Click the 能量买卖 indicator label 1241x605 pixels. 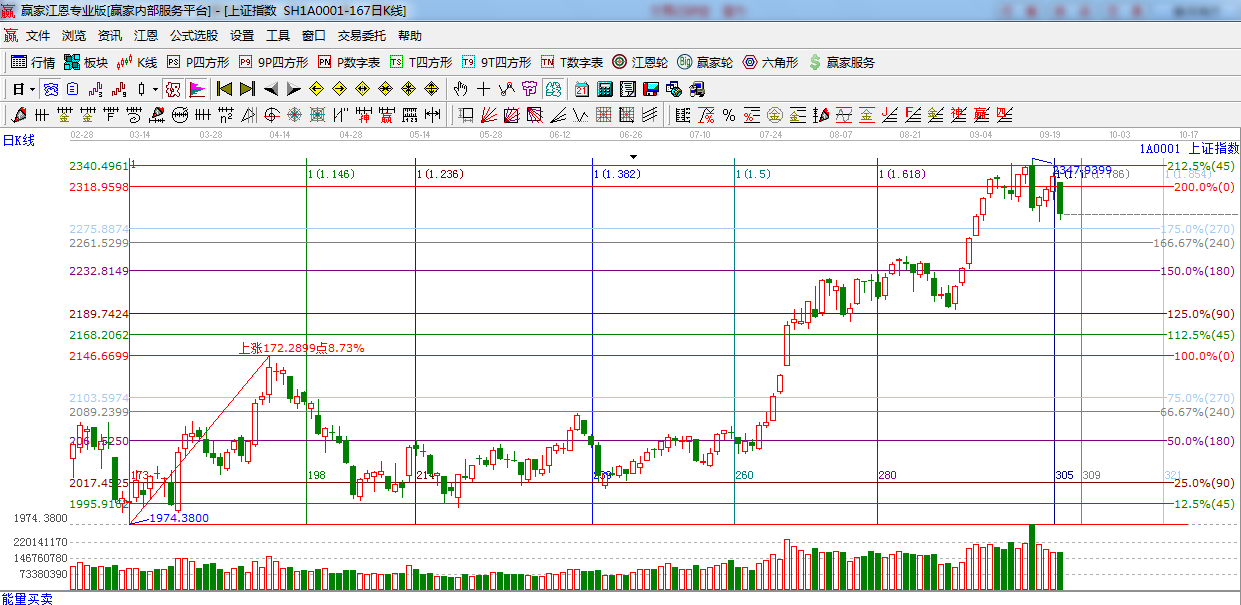pyautogui.click(x=28, y=598)
